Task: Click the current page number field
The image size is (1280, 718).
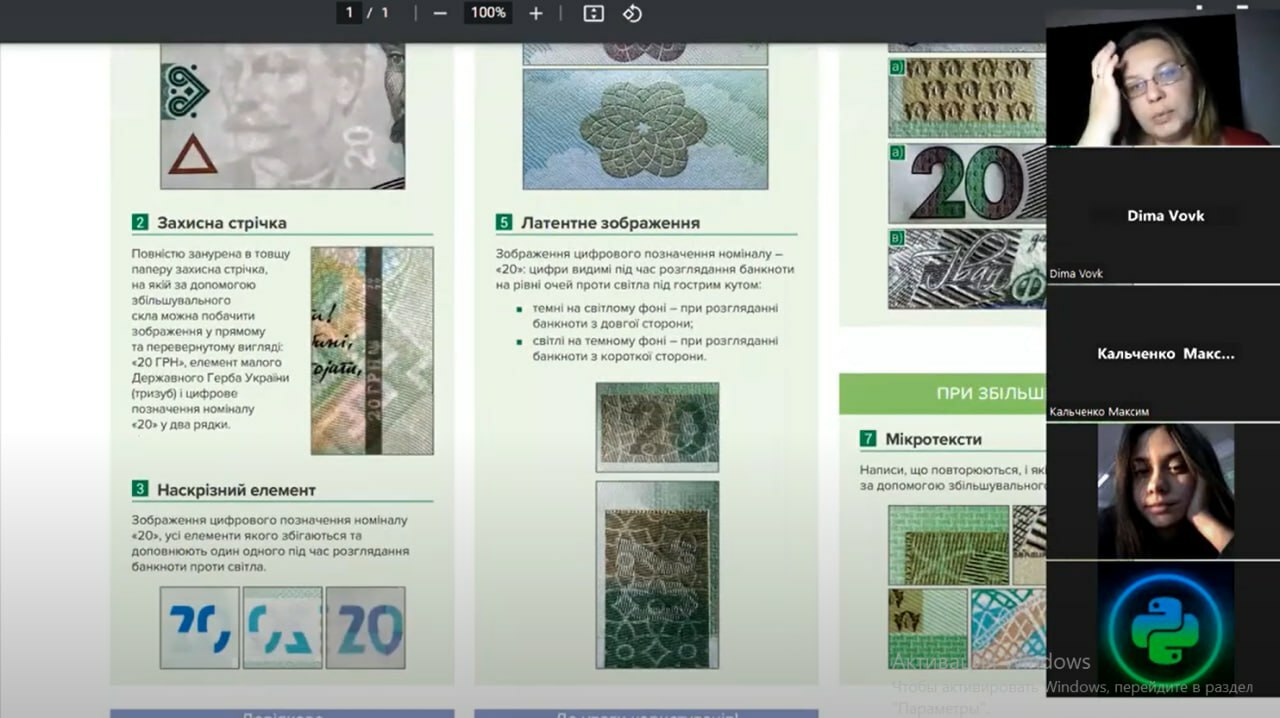Action: pos(349,13)
